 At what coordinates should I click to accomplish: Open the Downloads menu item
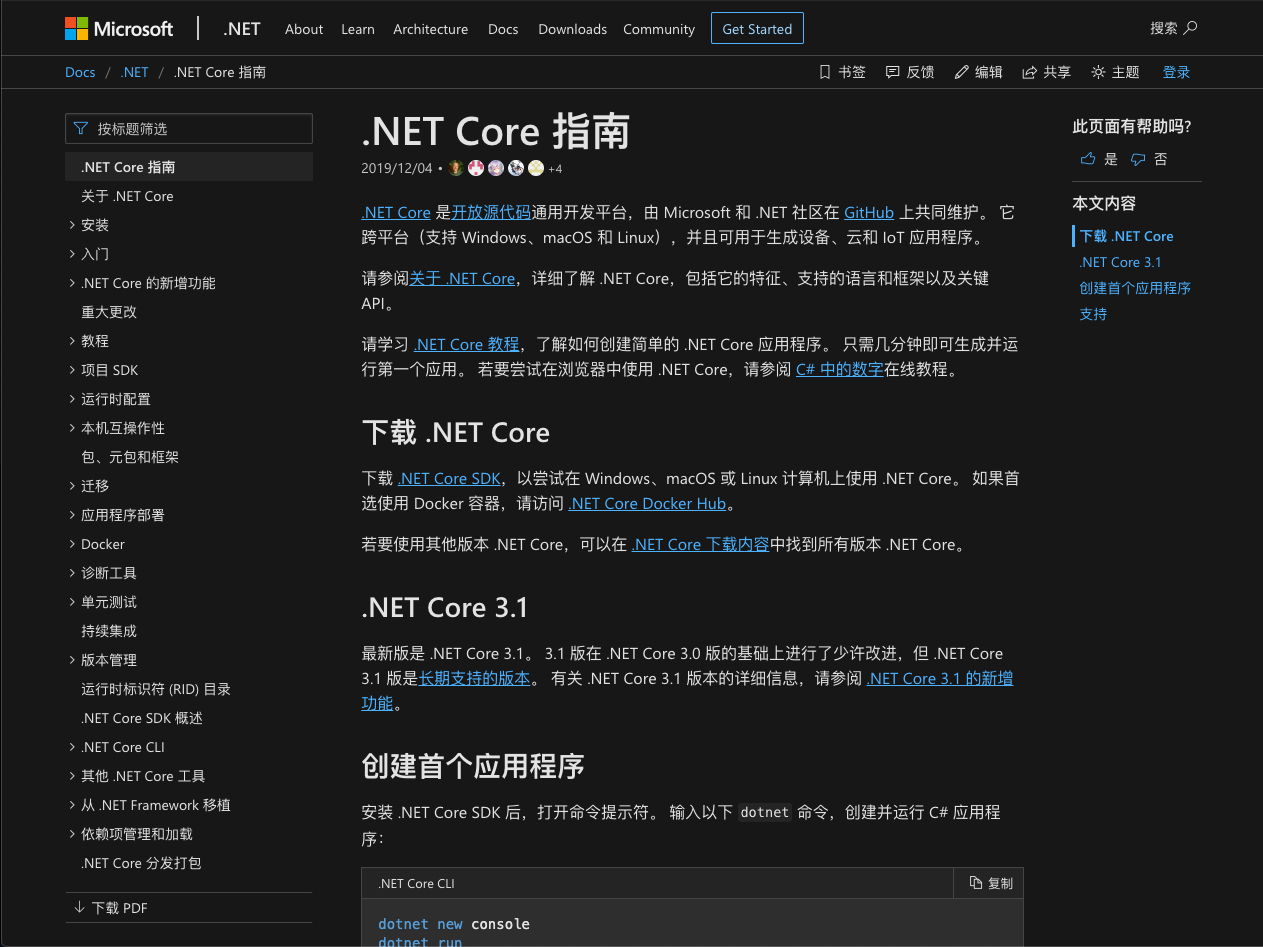click(572, 29)
